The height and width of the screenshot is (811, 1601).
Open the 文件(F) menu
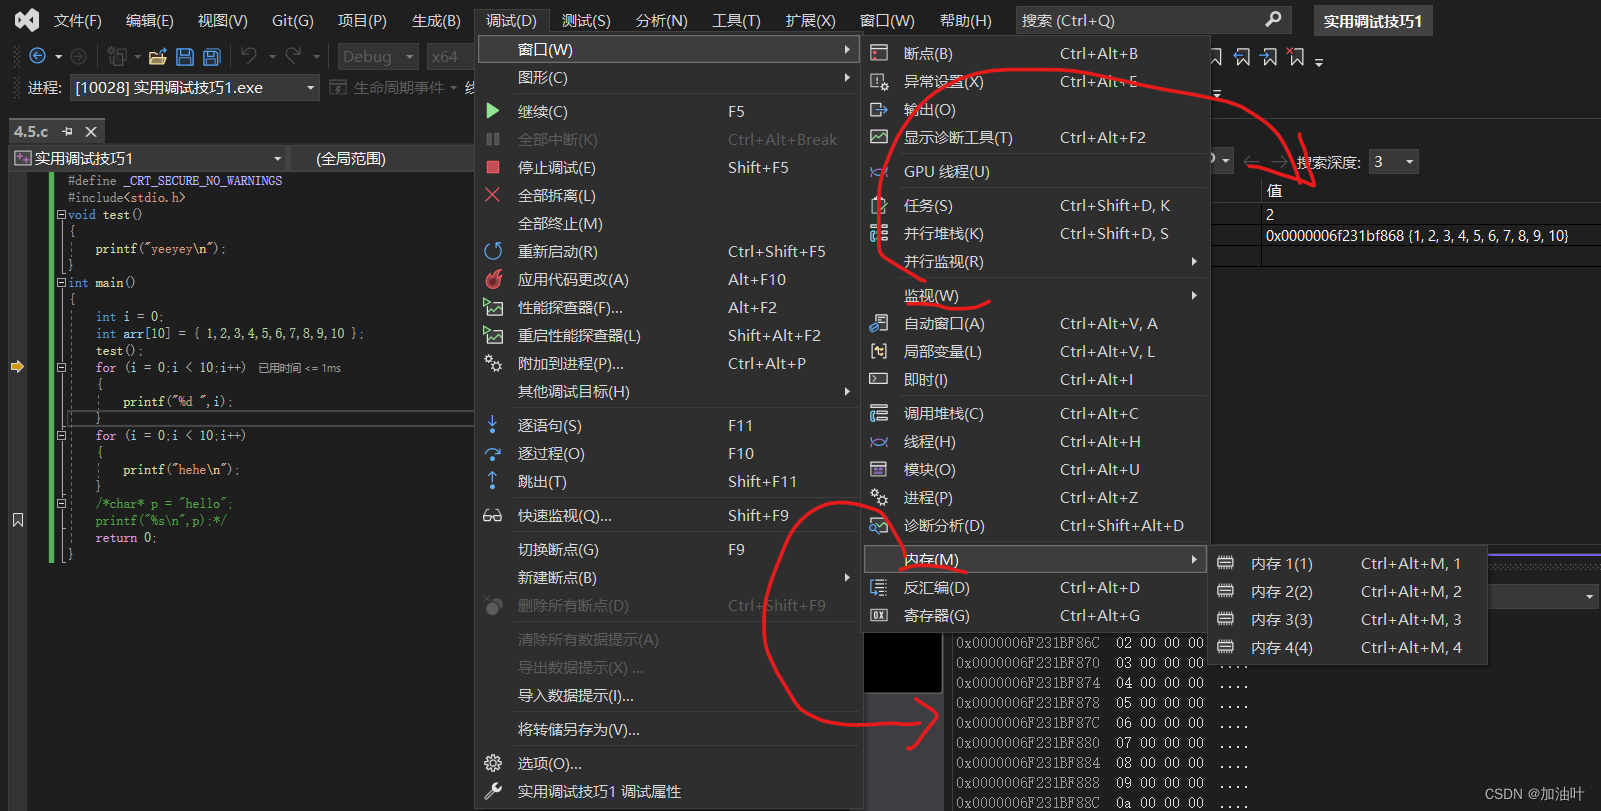click(x=77, y=20)
